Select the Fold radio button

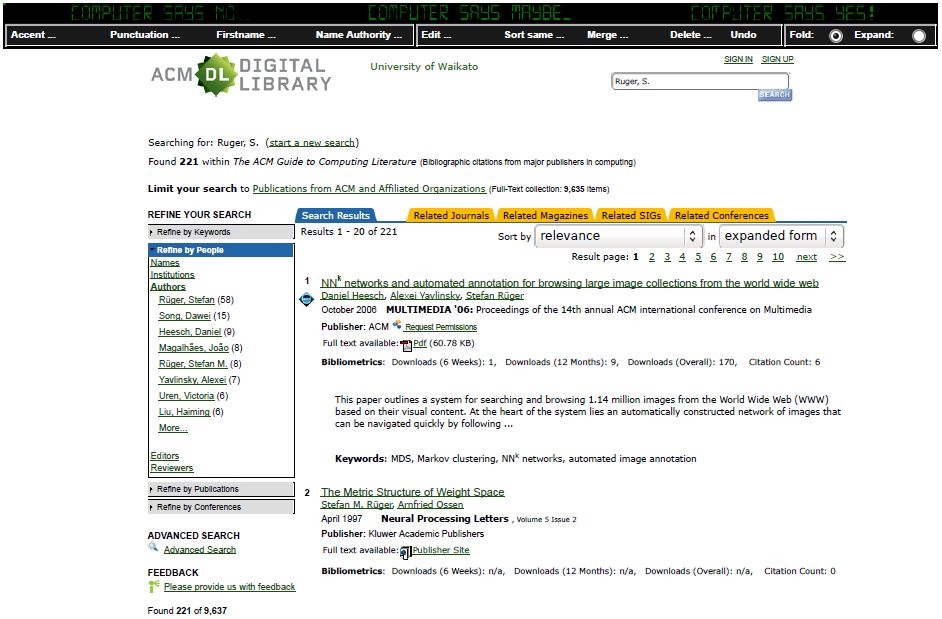[x=835, y=35]
